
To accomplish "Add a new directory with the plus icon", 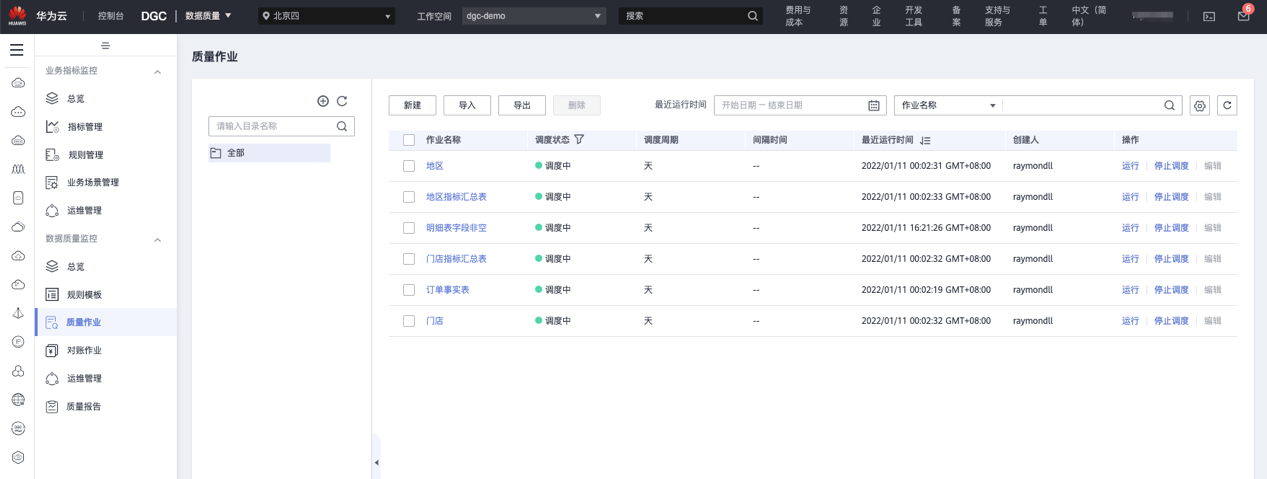I will point(323,101).
